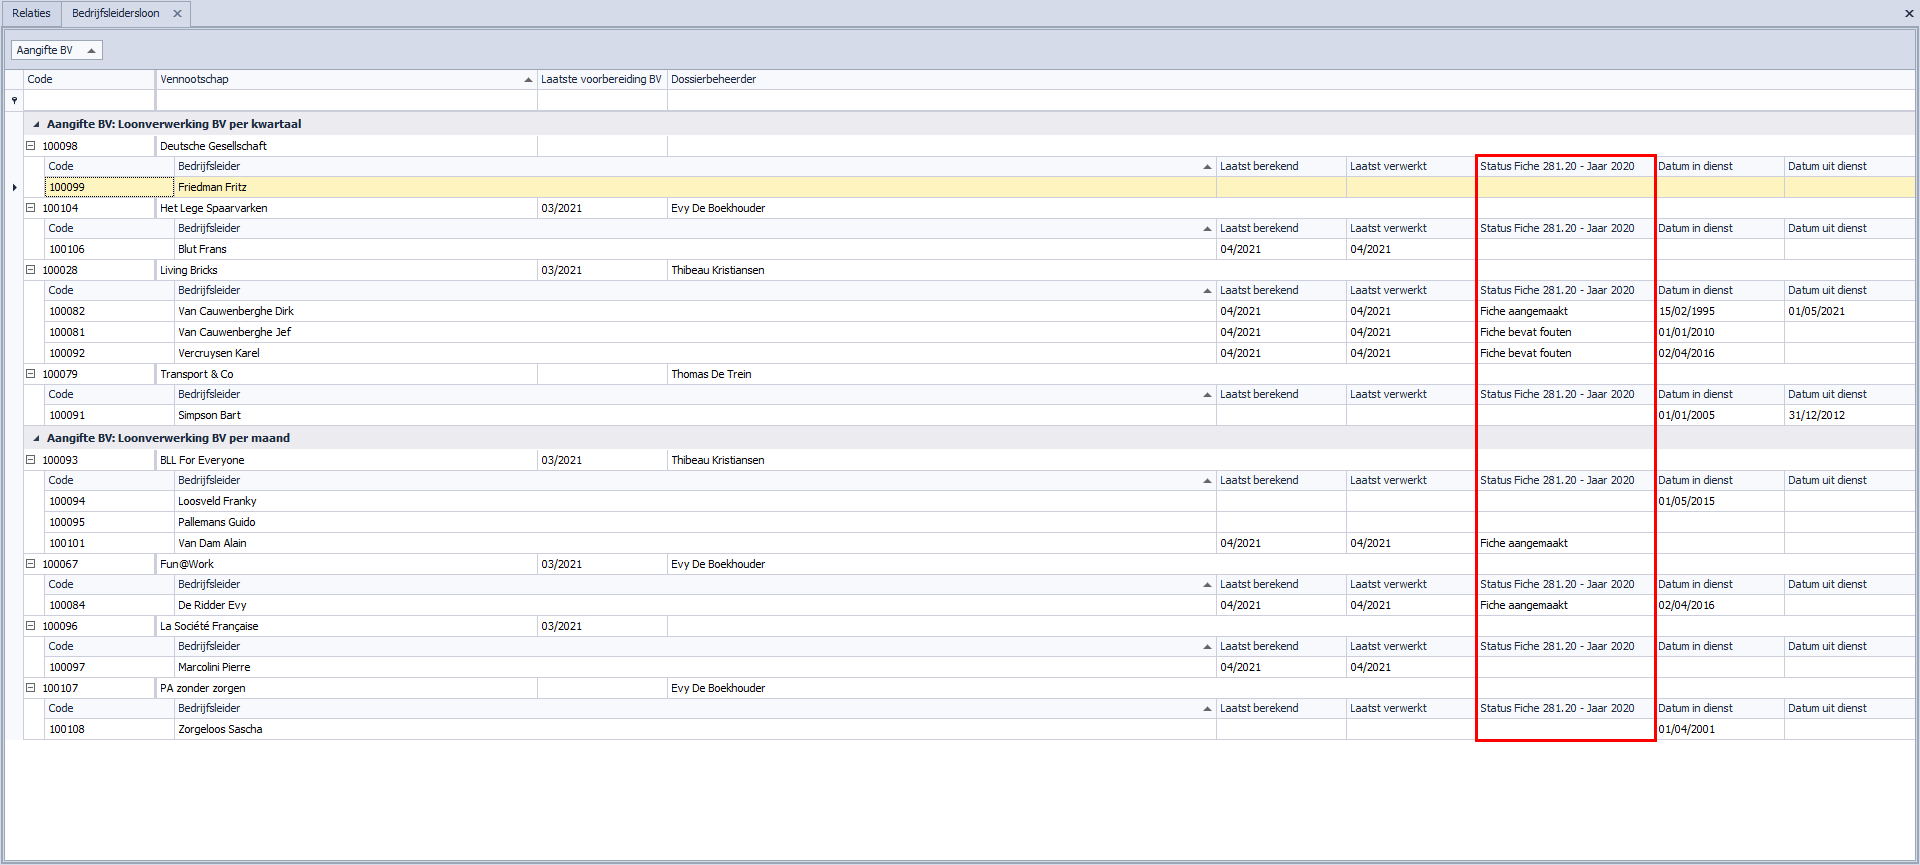Click the Laatste voorbereiding BV column header

pos(601,79)
